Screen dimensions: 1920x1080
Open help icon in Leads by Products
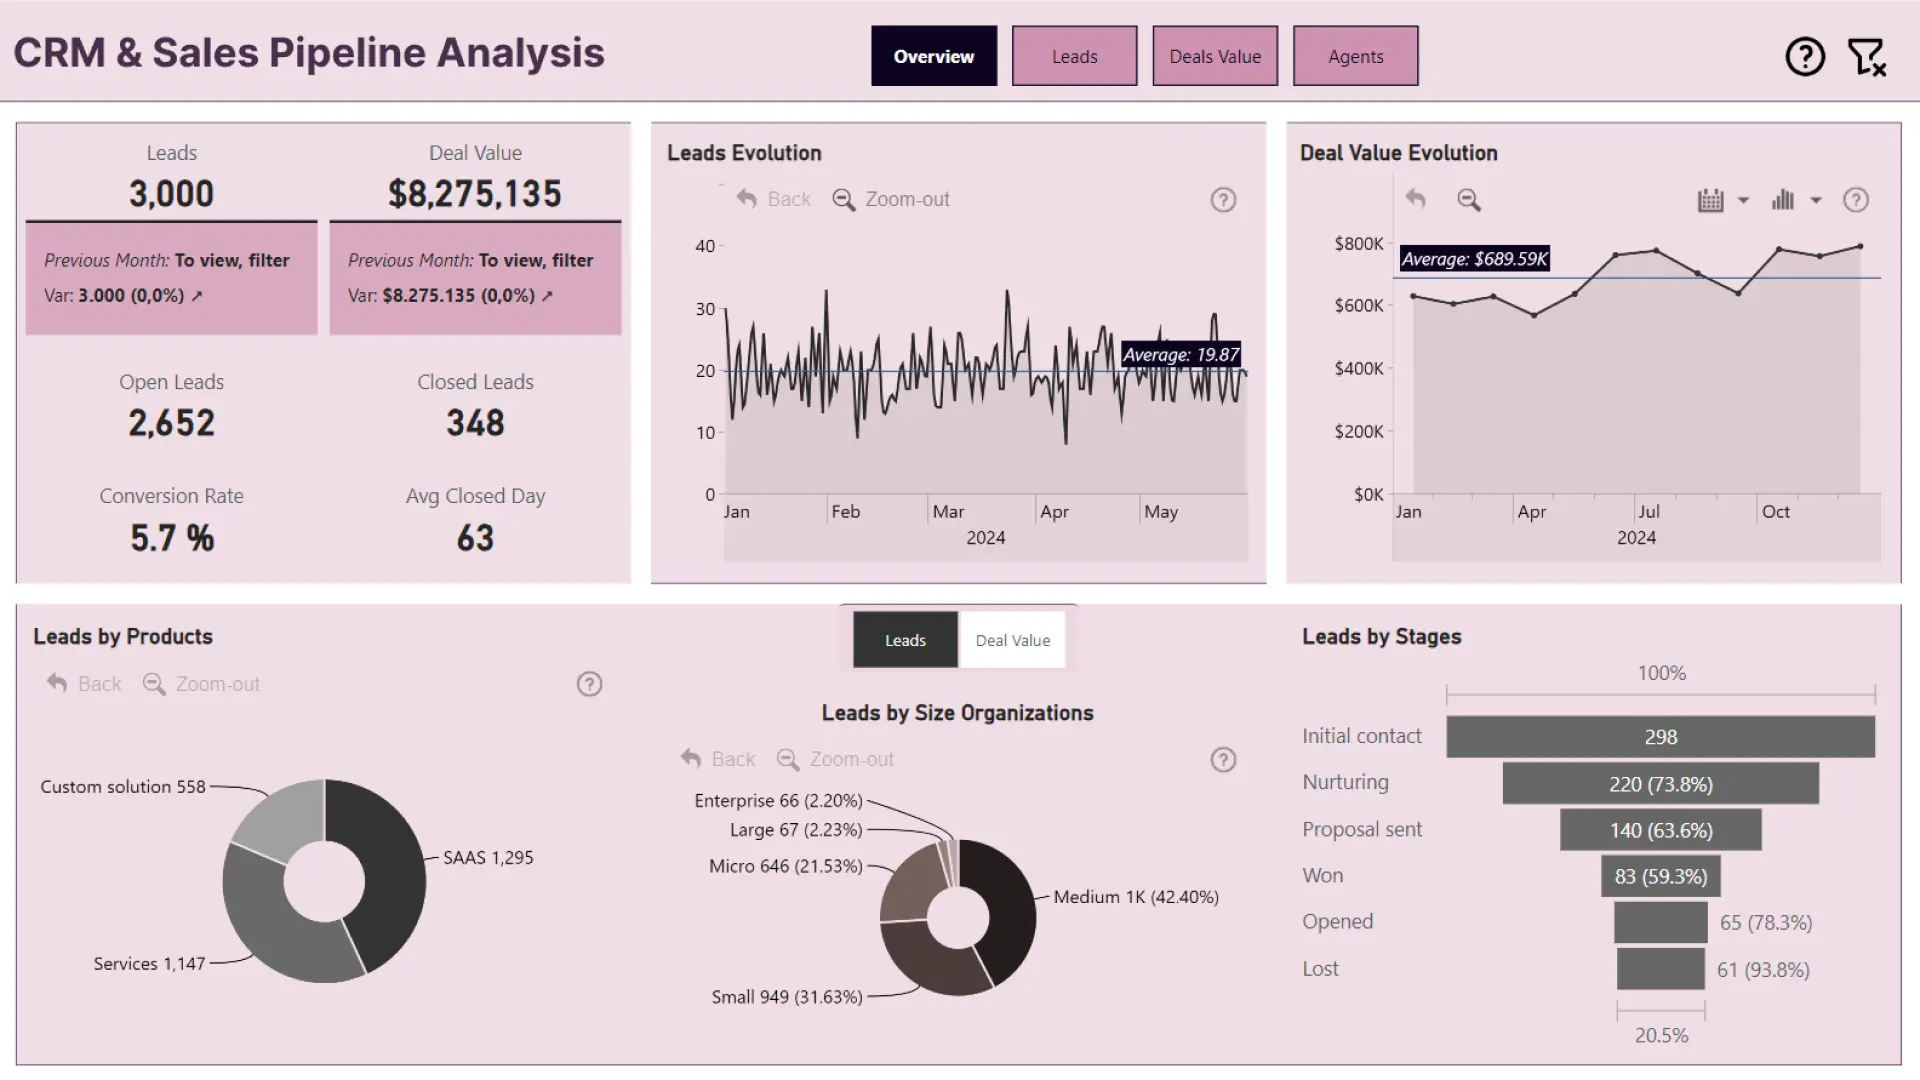click(x=590, y=684)
